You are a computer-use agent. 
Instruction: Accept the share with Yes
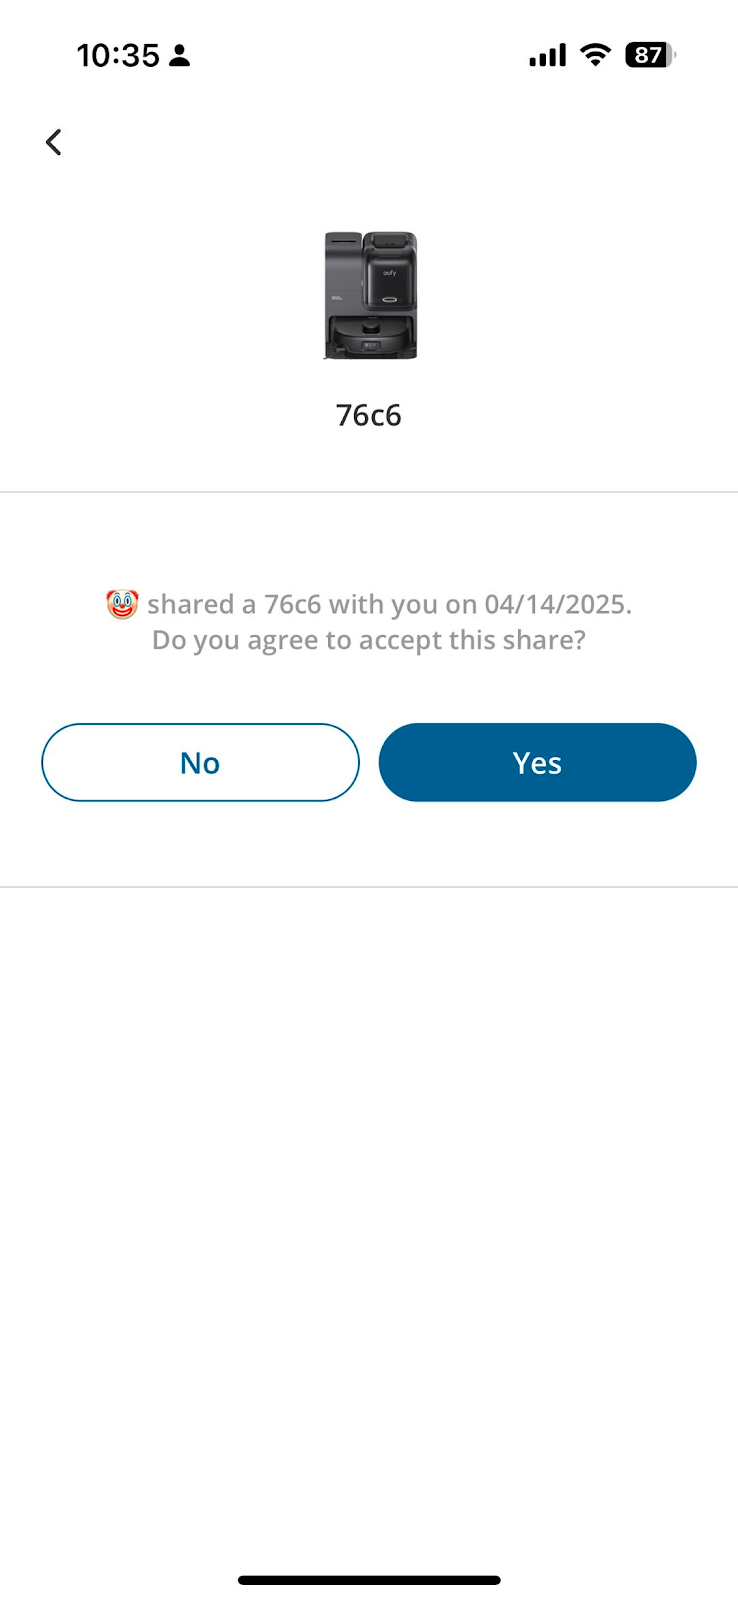tap(537, 762)
